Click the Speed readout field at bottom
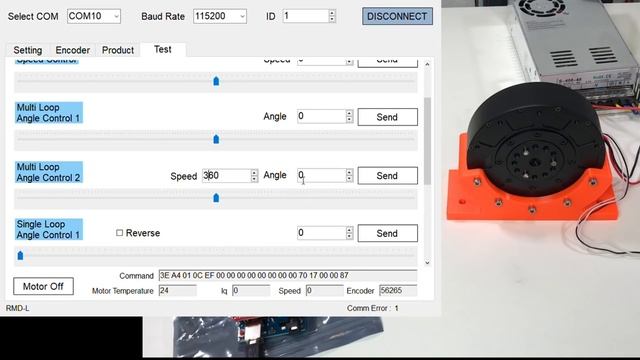640x360 pixels. coord(324,291)
